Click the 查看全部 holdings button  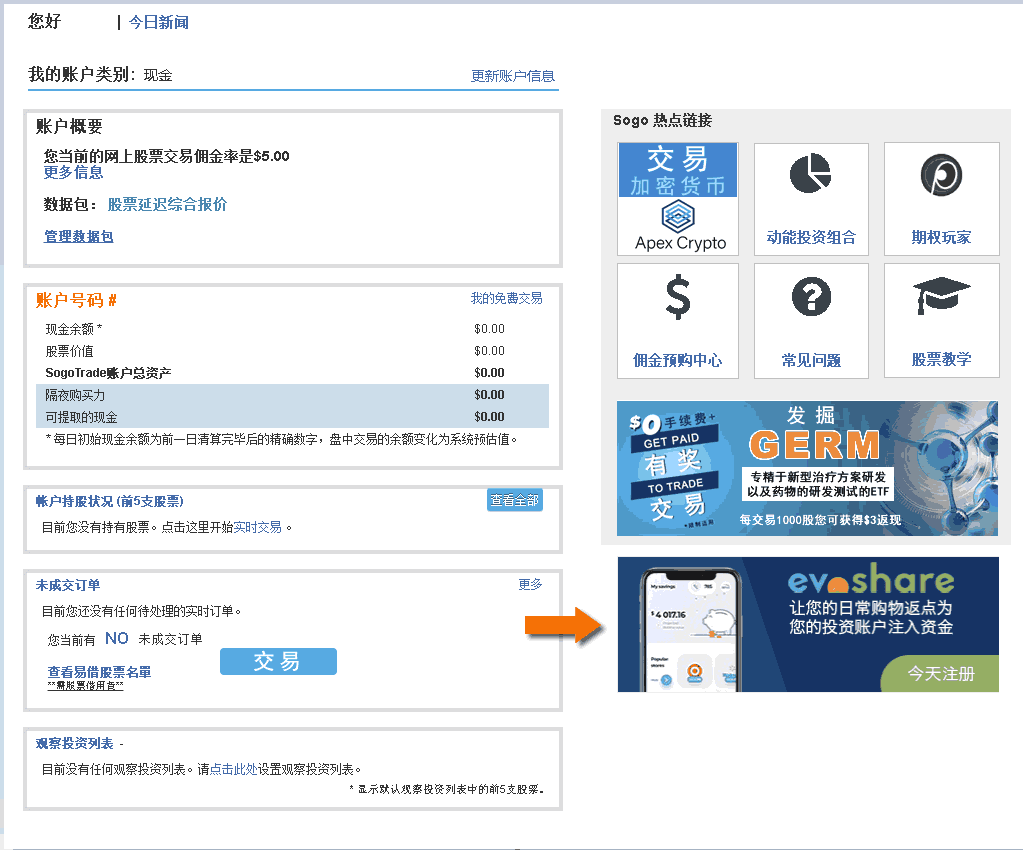pyautogui.click(x=515, y=500)
